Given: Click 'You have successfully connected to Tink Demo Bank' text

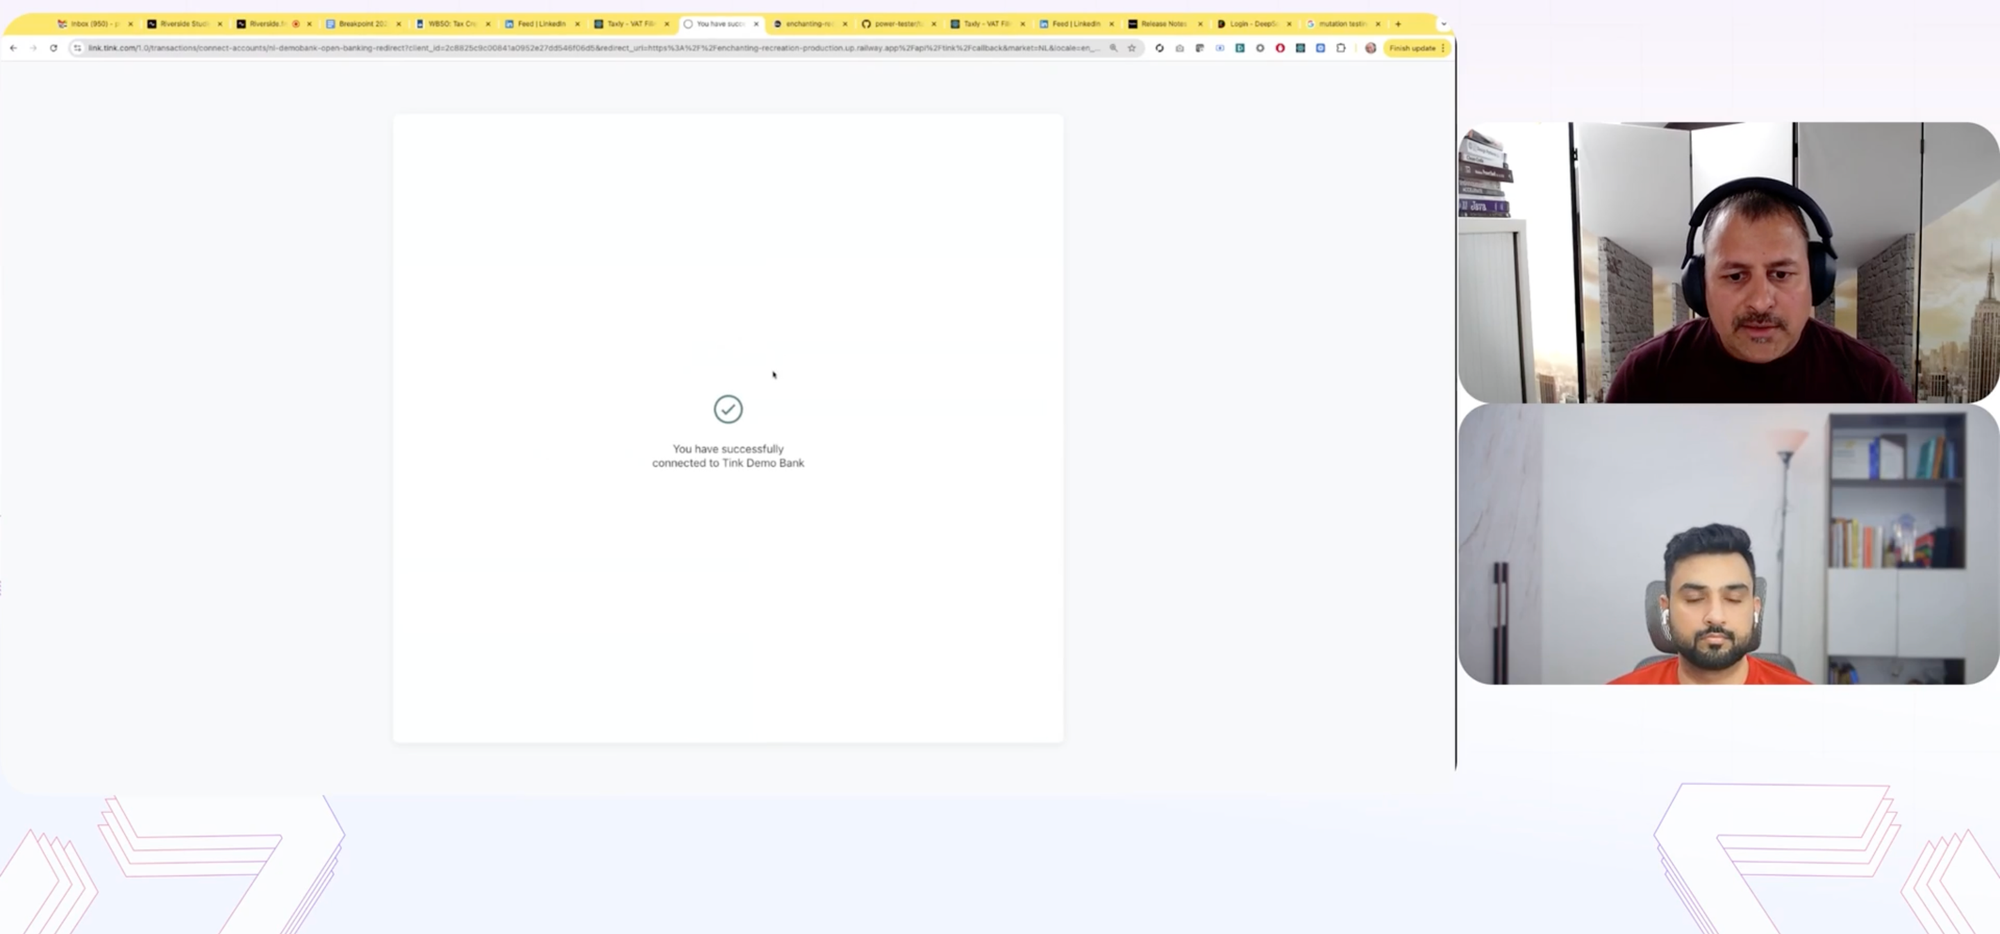Looking at the screenshot, I should pyautogui.click(x=728, y=456).
